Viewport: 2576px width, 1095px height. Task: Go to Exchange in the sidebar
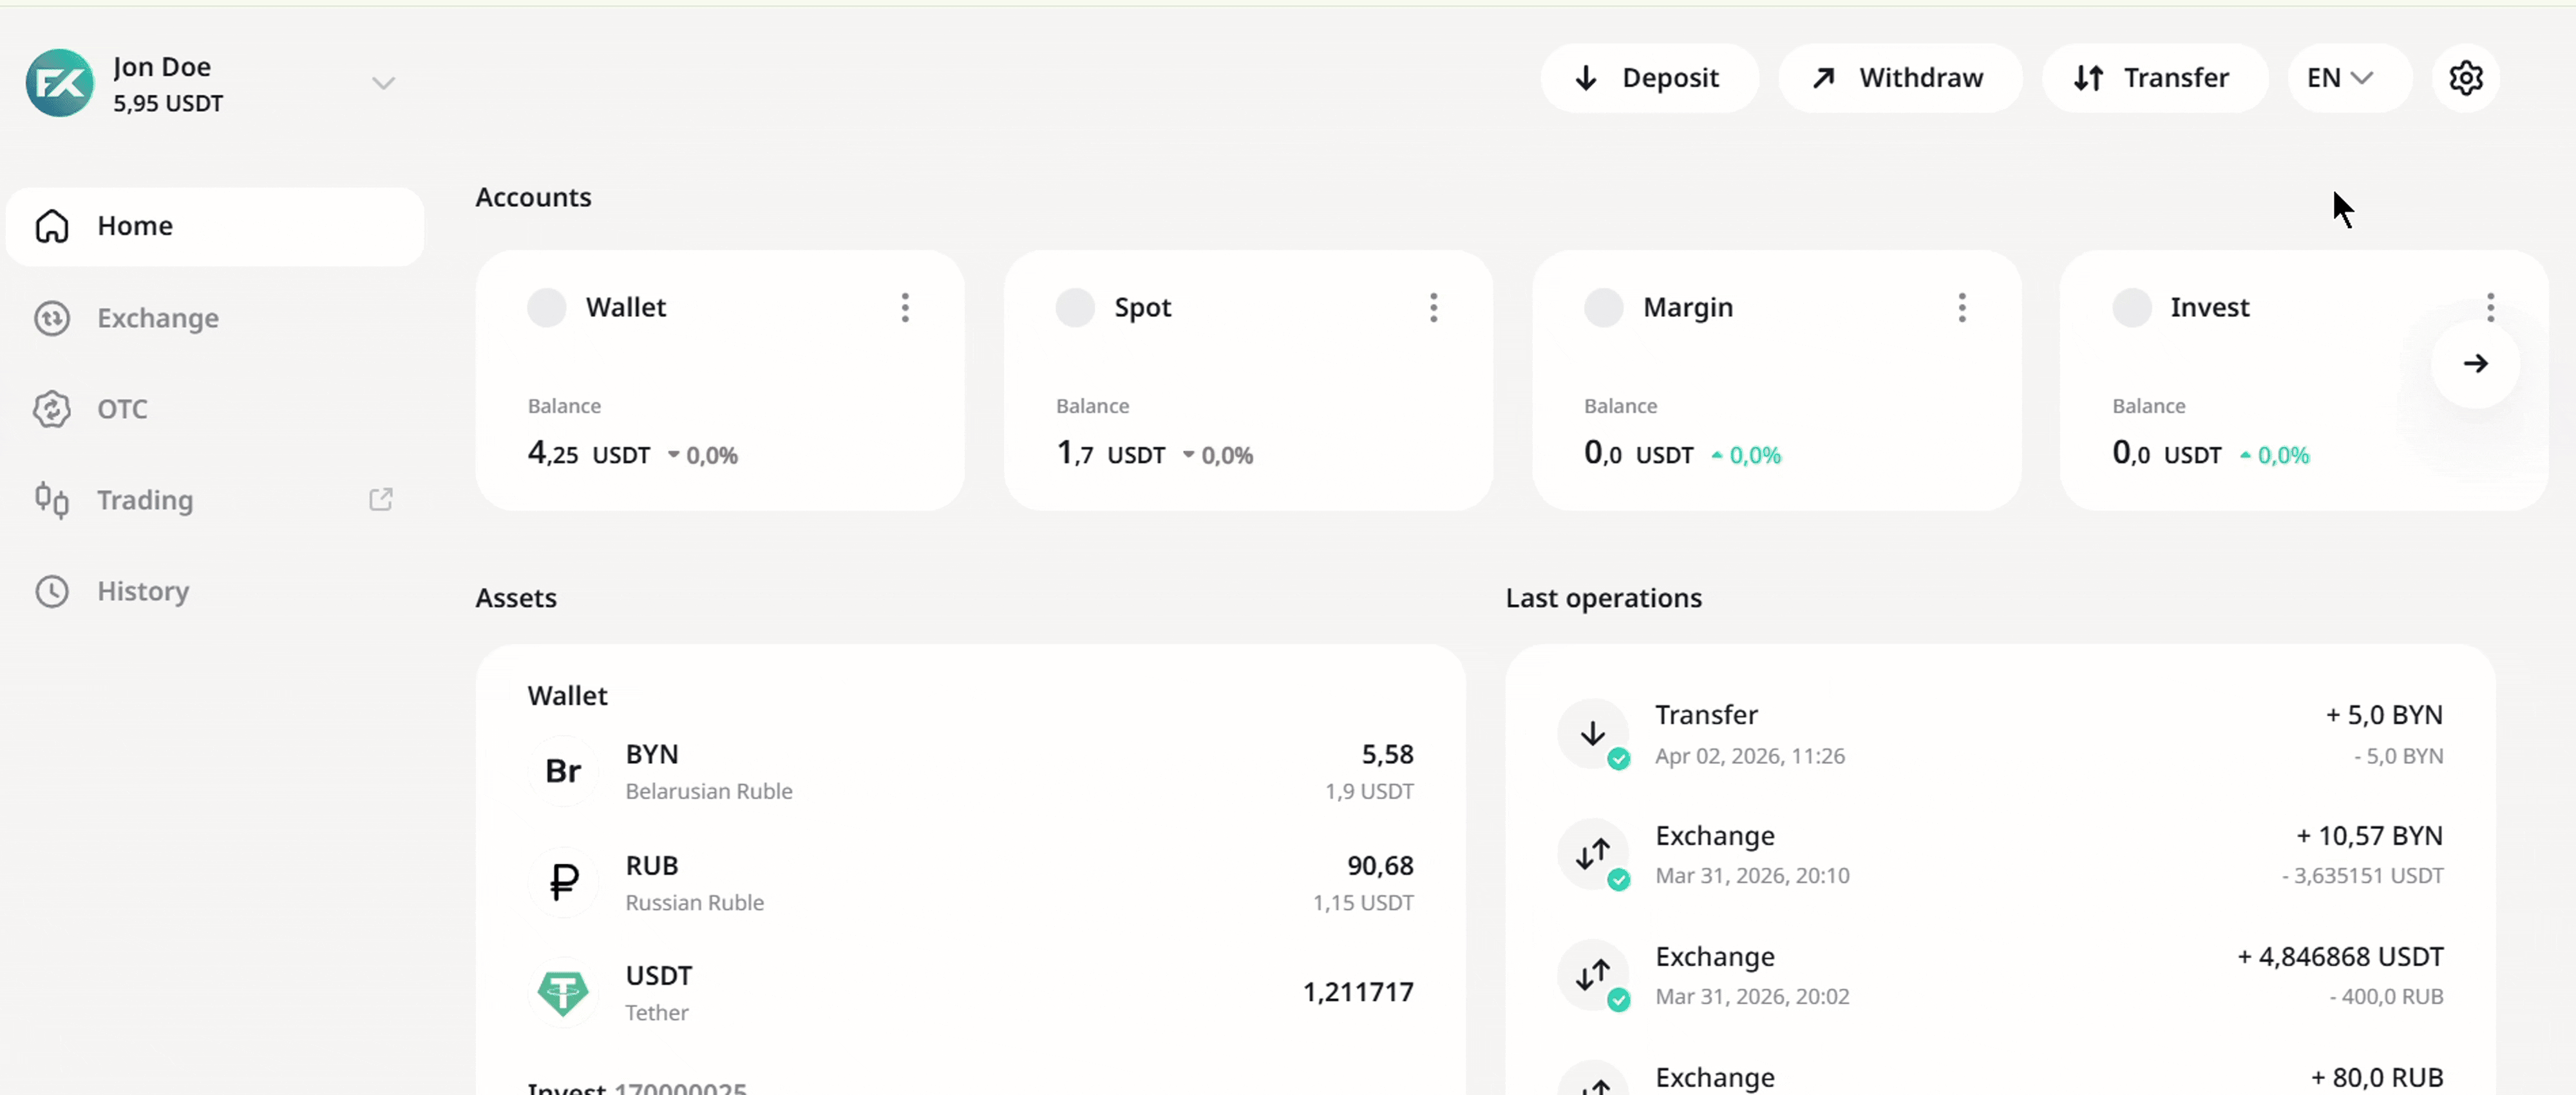coord(157,318)
